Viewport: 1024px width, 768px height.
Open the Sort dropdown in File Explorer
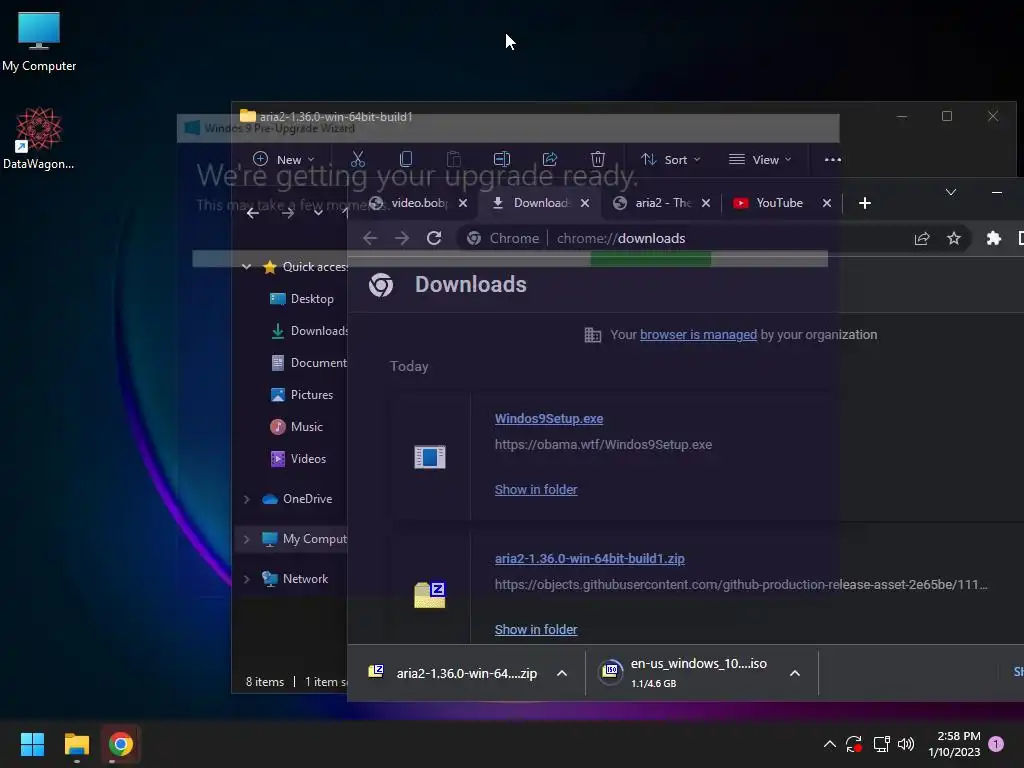coord(671,159)
